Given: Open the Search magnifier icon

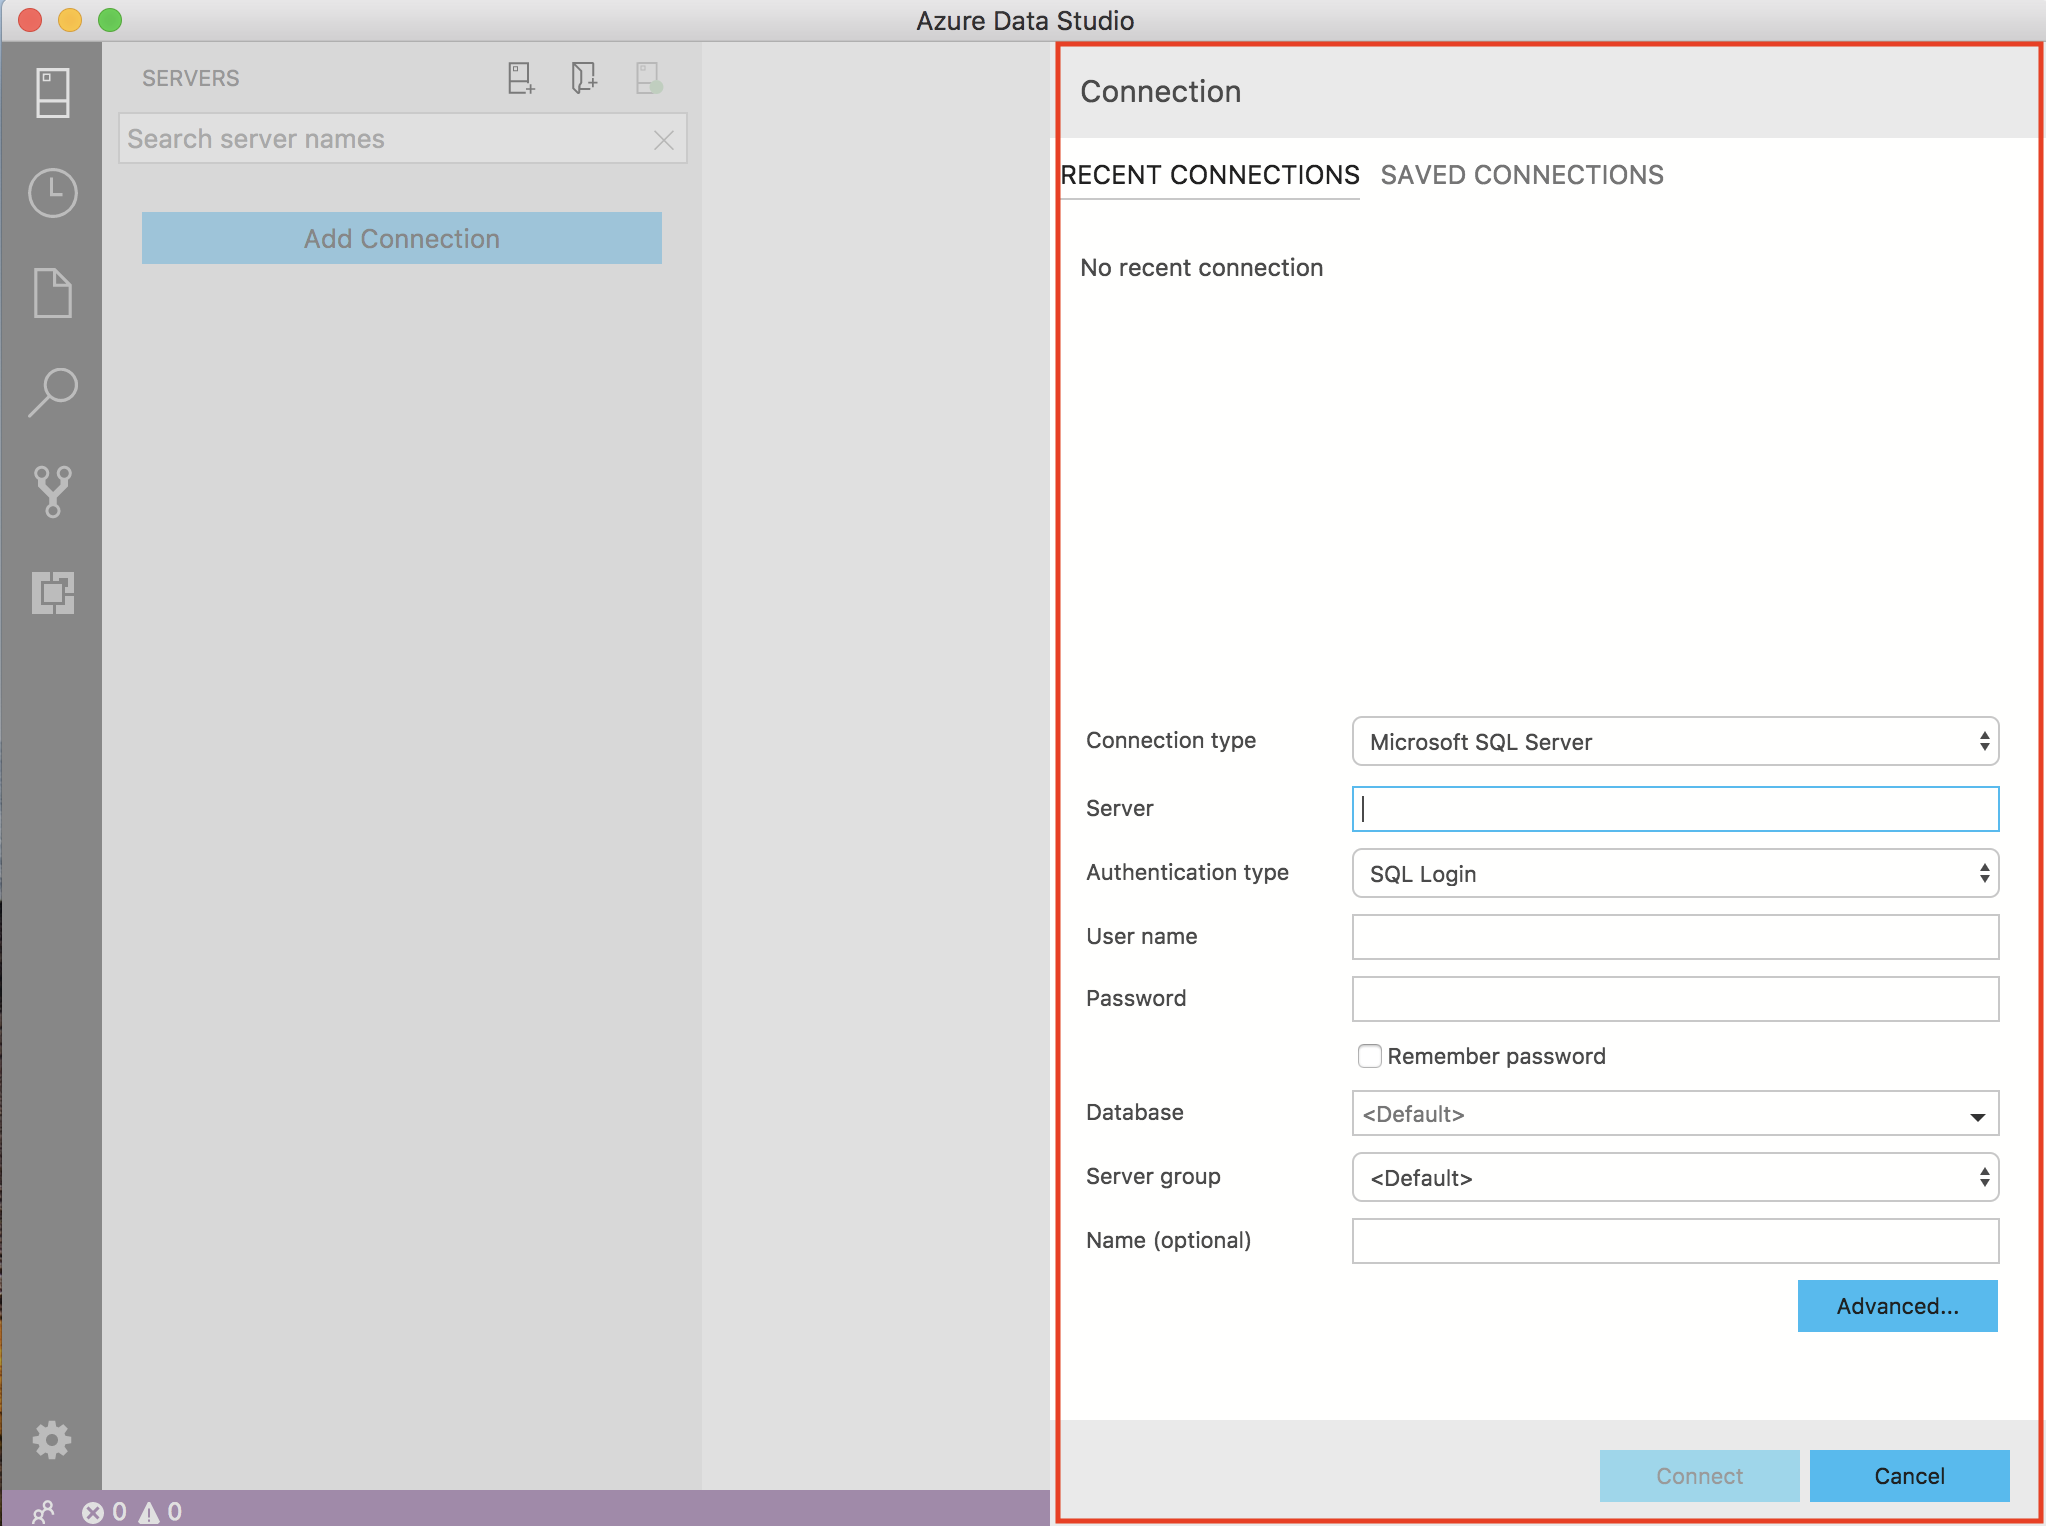Looking at the screenshot, I should [x=52, y=392].
